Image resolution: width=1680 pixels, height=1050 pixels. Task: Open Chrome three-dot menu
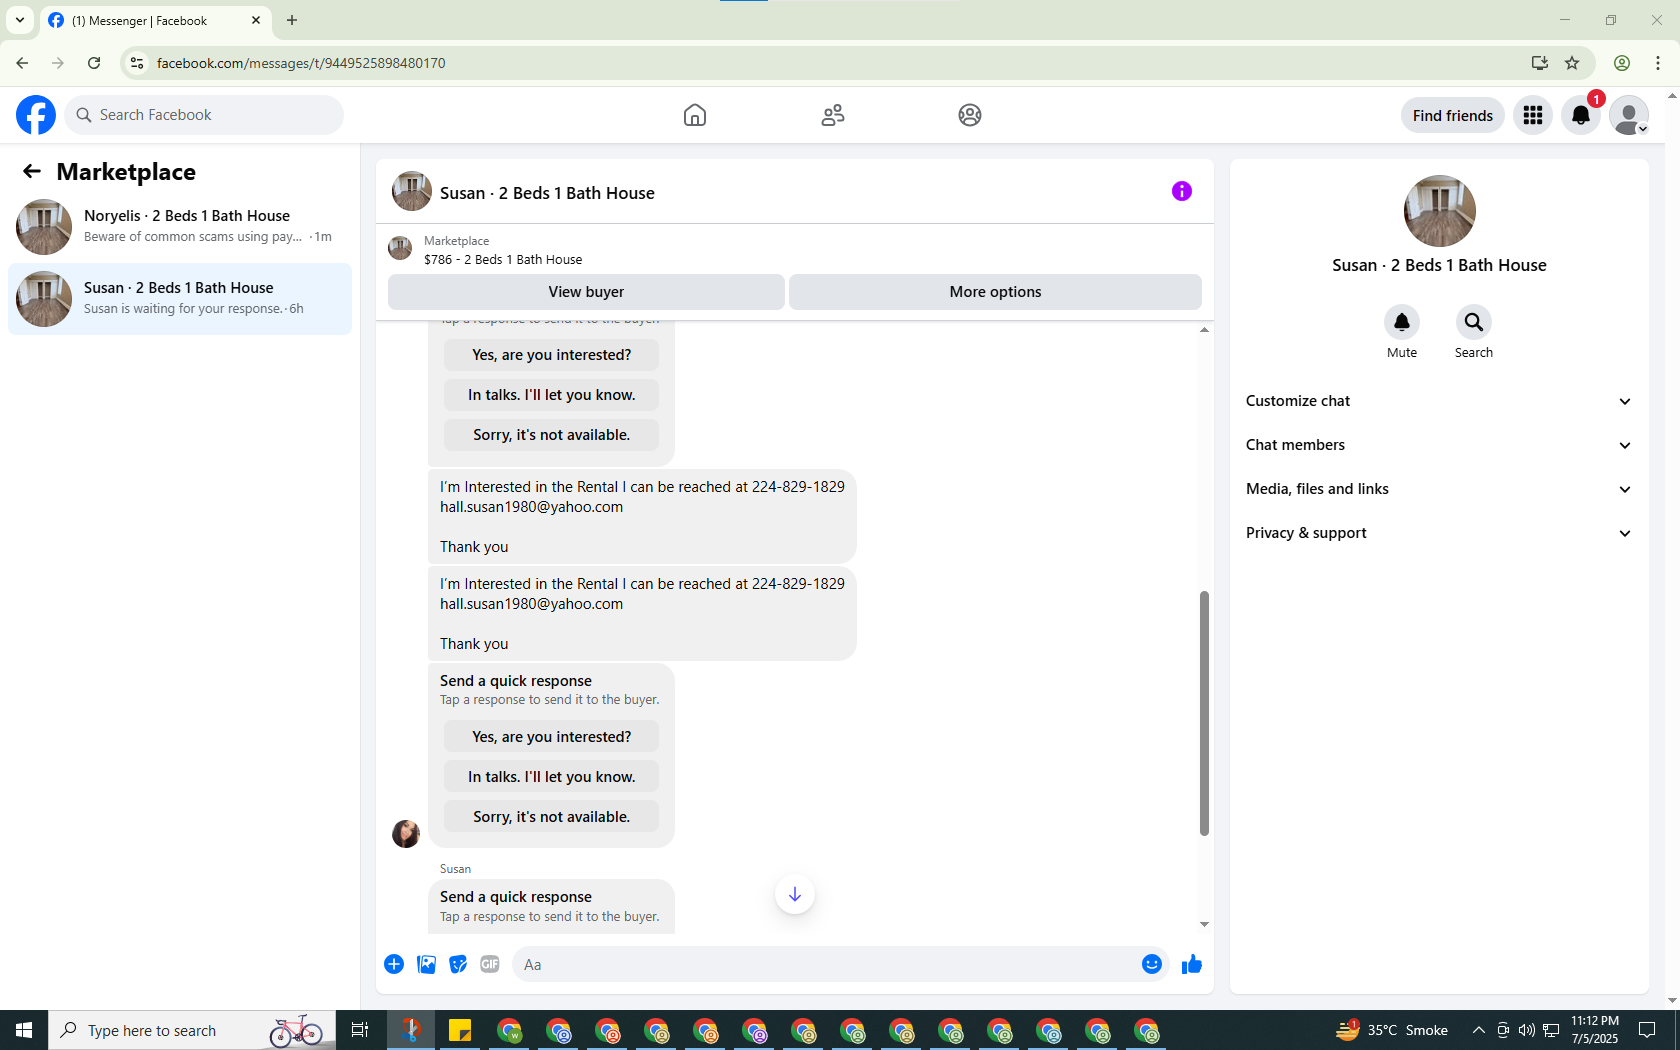coord(1658,63)
